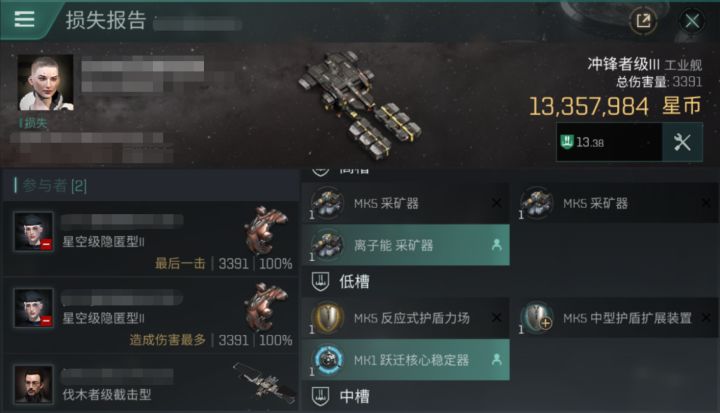The image size is (720, 413).
Task: Open the 造成伤害最多 attacker entry
Action: 151,316
